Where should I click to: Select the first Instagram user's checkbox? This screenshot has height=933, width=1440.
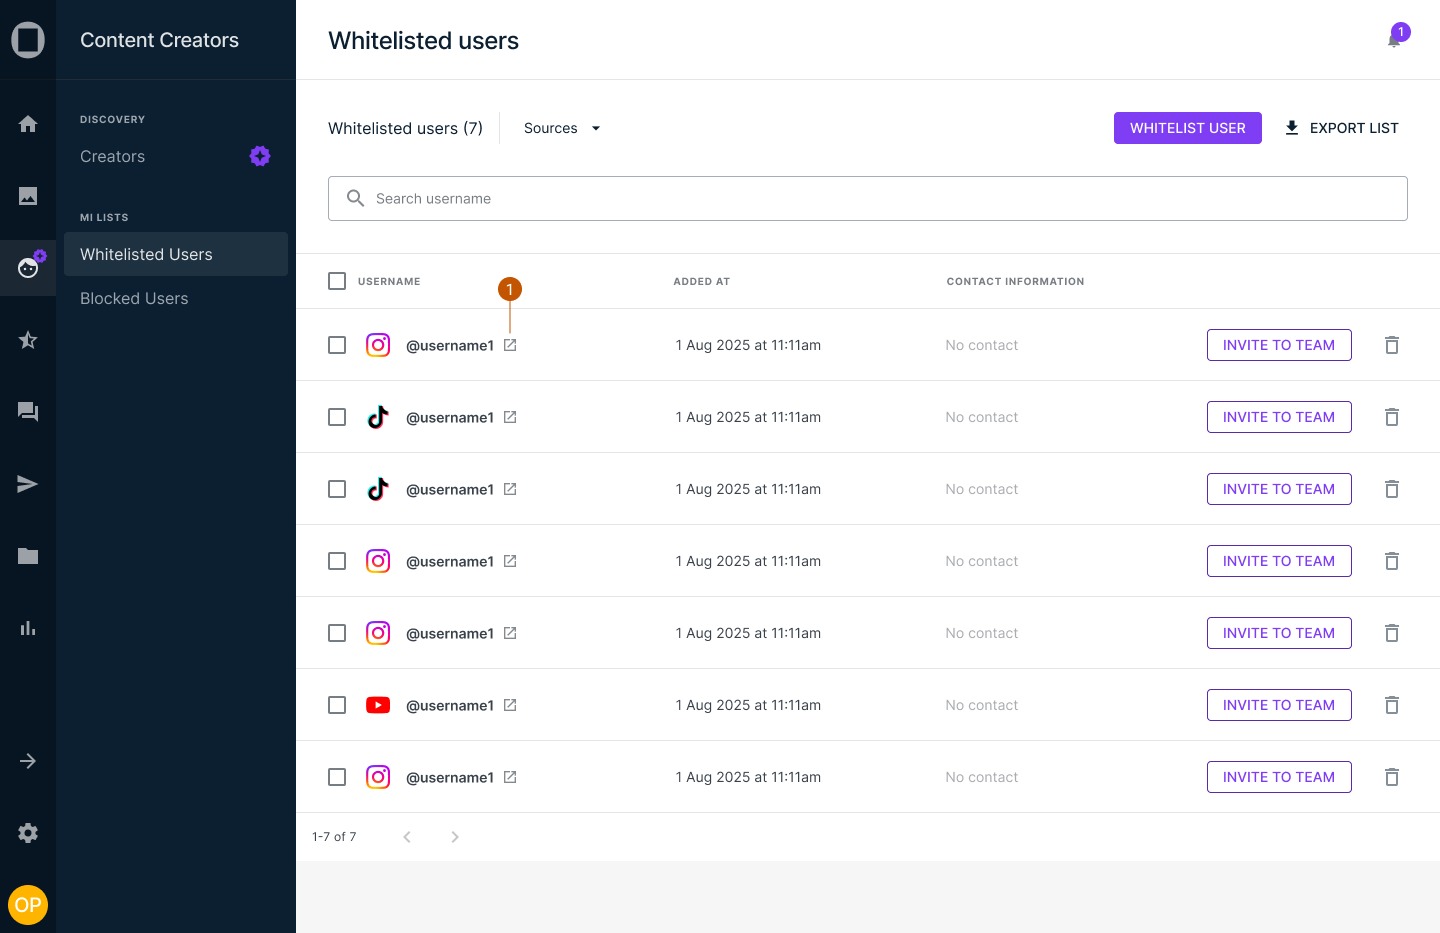[337, 345]
